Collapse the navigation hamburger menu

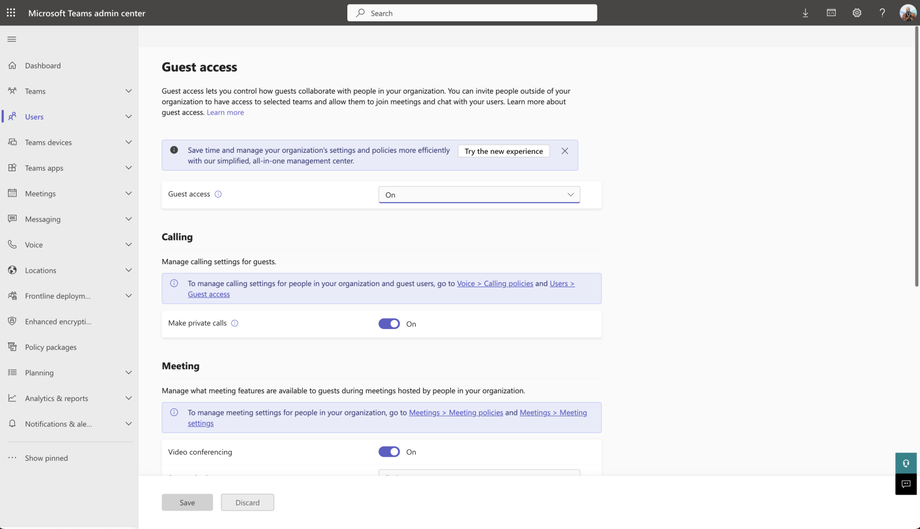pyautogui.click(x=12, y=40)
